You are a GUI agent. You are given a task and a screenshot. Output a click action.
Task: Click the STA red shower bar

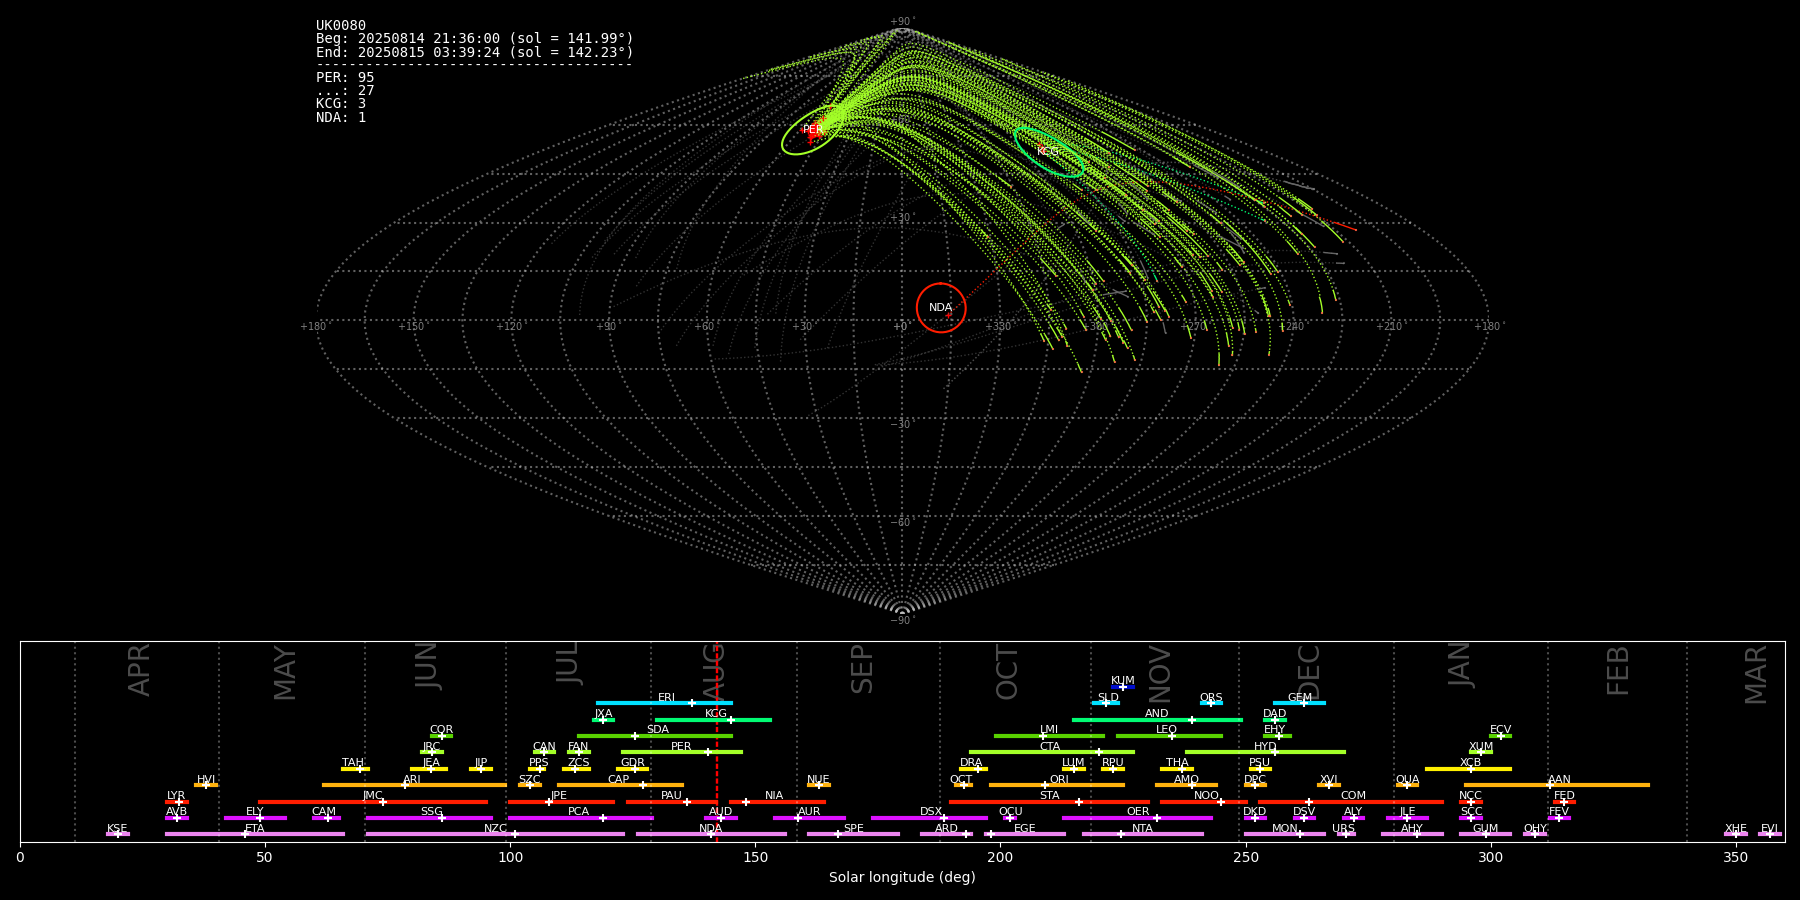point(1049,802)
